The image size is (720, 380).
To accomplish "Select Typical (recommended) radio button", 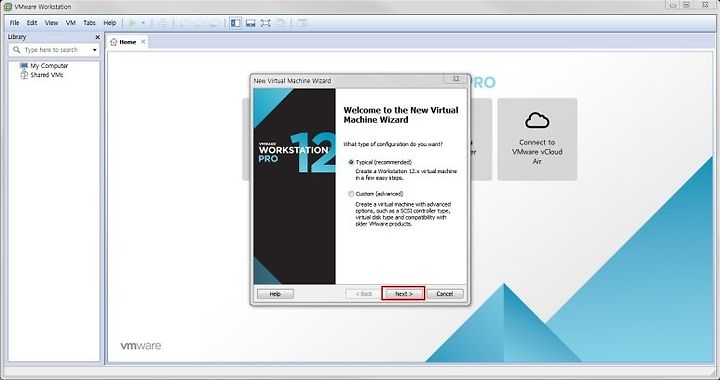I will tap(351, 162).
